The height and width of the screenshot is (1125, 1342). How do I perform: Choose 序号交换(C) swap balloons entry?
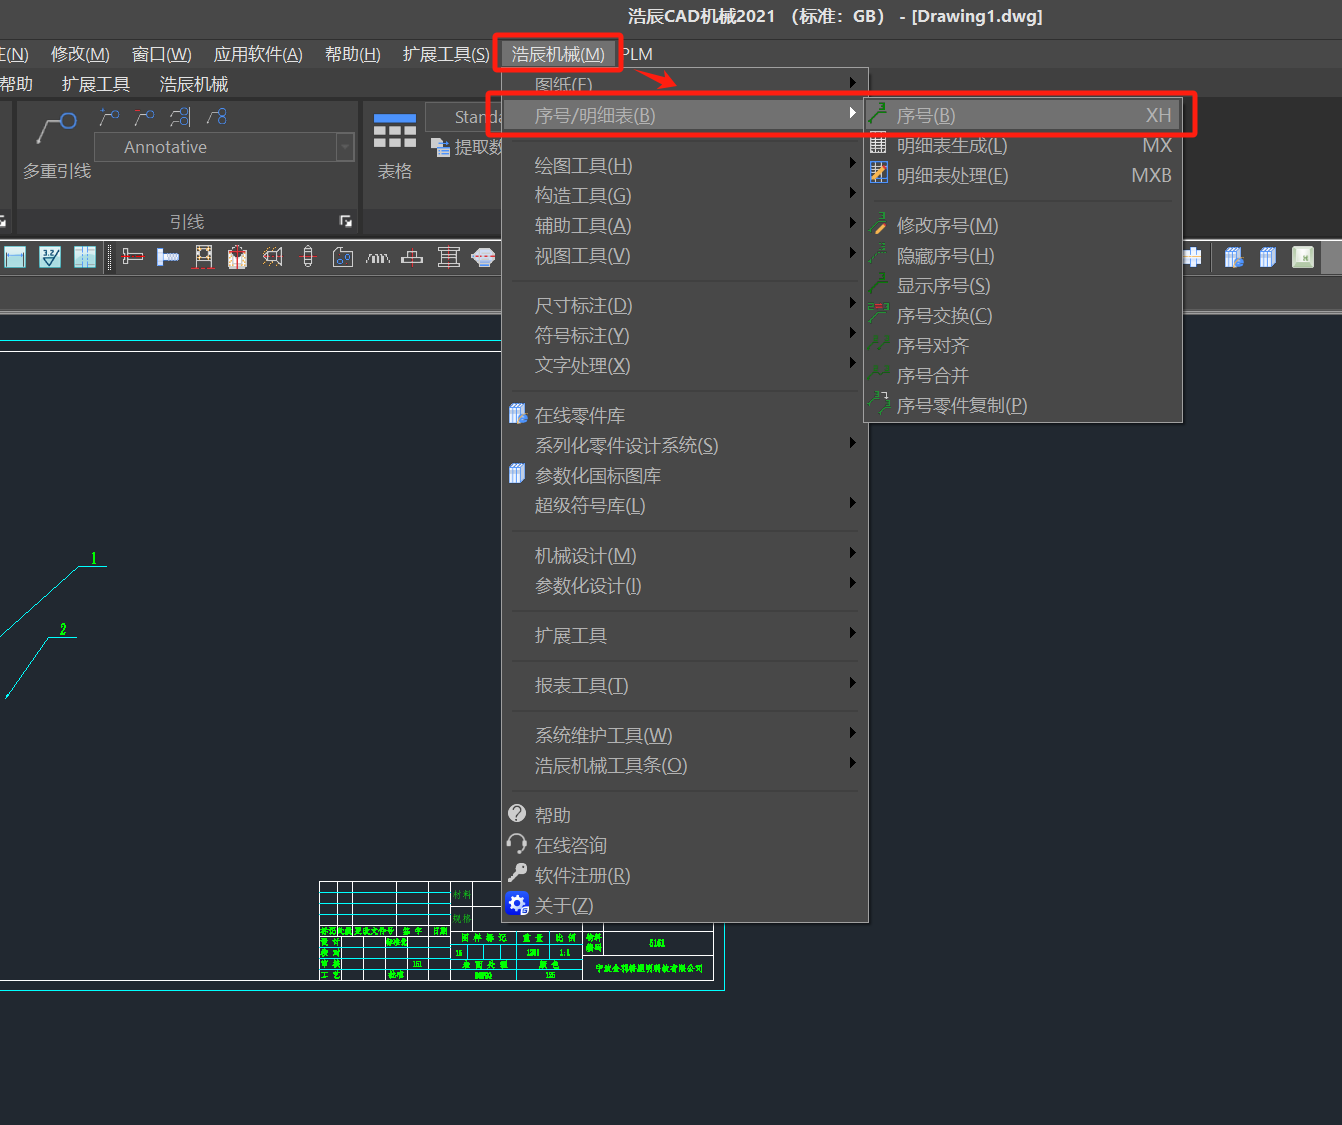[x=1023, y=316]
